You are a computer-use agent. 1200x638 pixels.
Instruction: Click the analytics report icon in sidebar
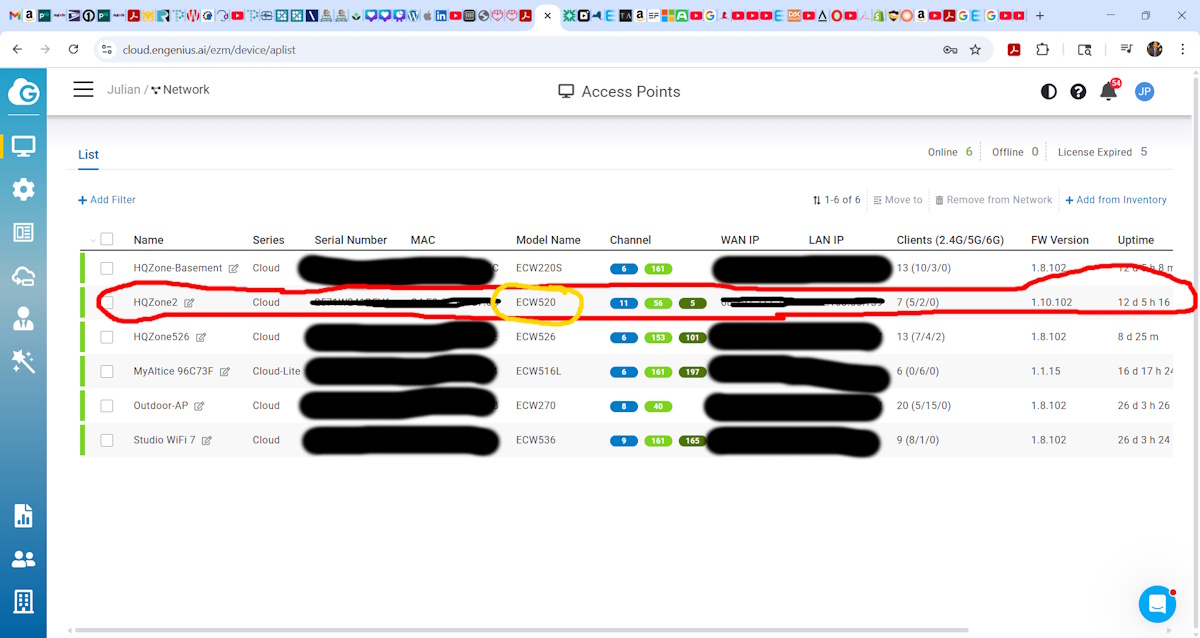click(x=23, y=516)
